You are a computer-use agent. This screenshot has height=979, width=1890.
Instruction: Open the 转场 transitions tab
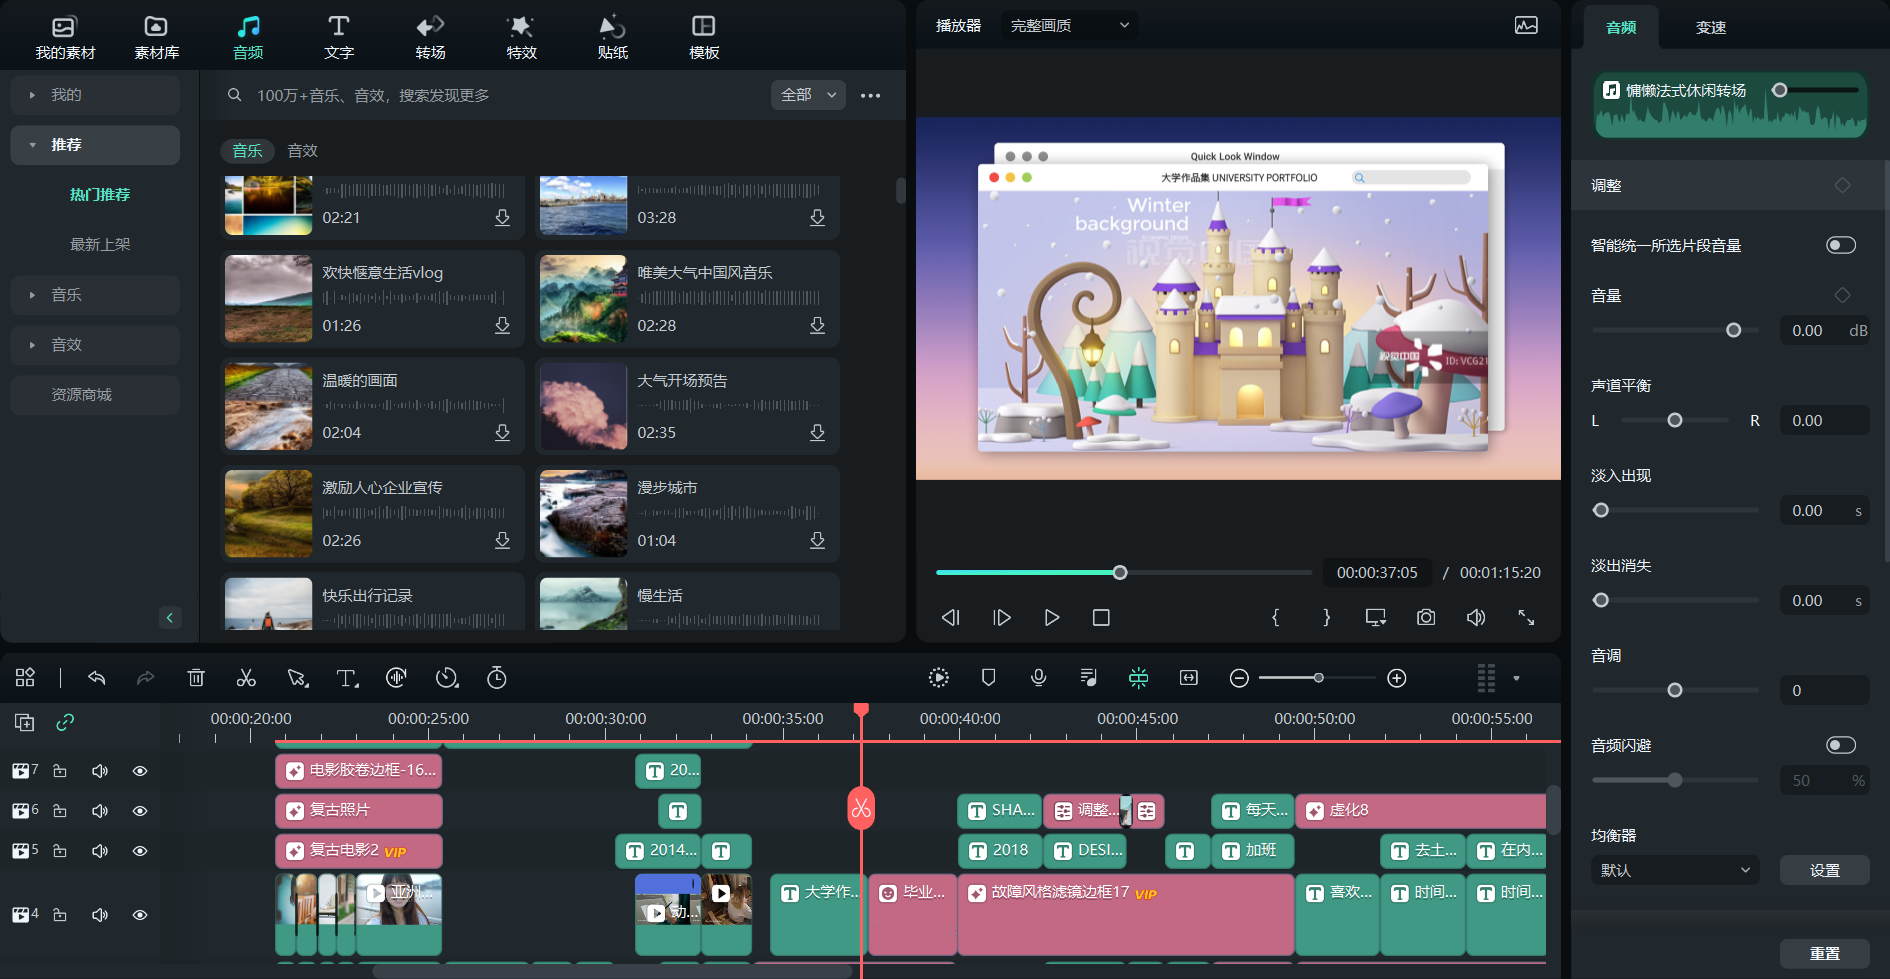(x=430, y=37)
